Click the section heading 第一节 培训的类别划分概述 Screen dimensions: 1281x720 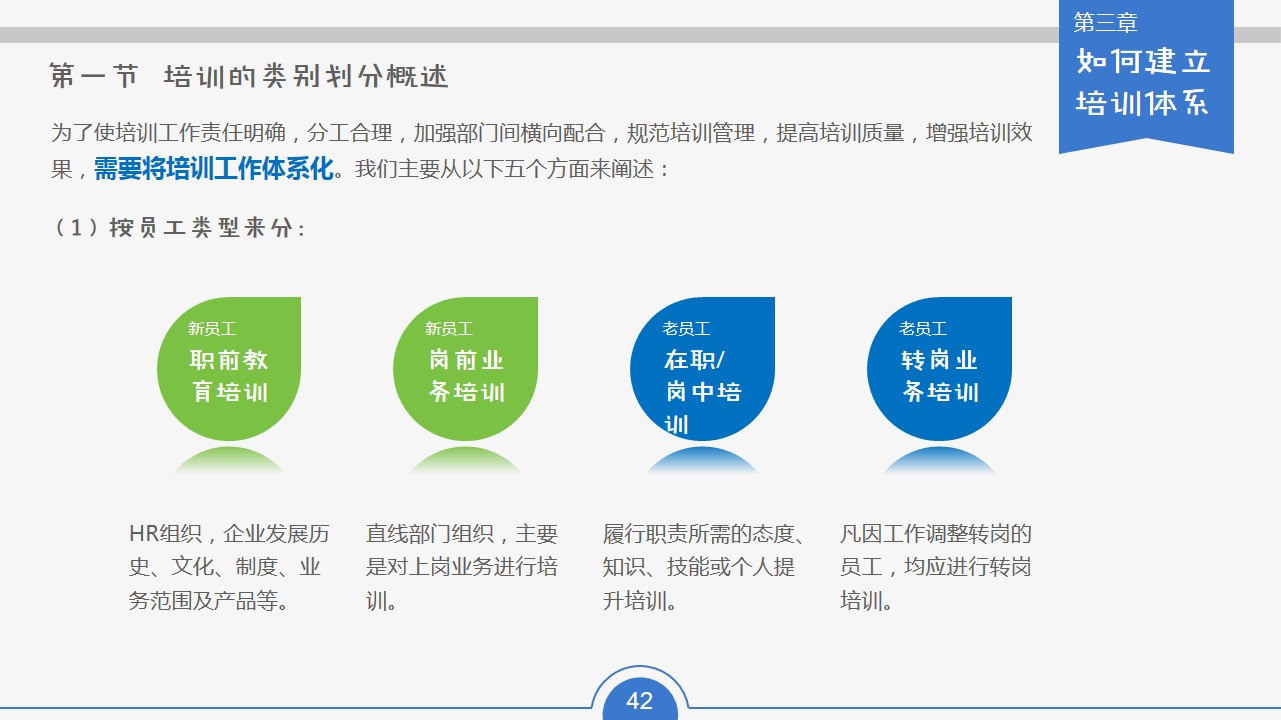[x=249, y=76]
